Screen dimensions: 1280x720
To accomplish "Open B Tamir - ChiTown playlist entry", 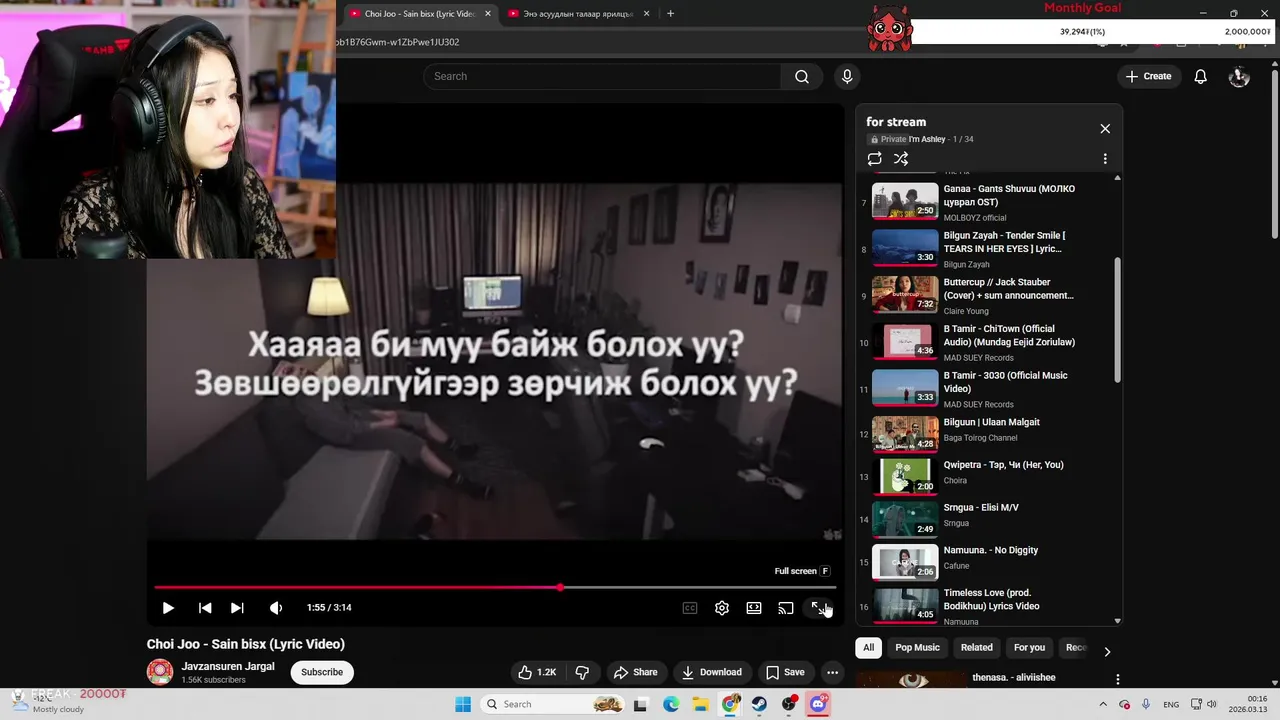I will coord(987,342).
